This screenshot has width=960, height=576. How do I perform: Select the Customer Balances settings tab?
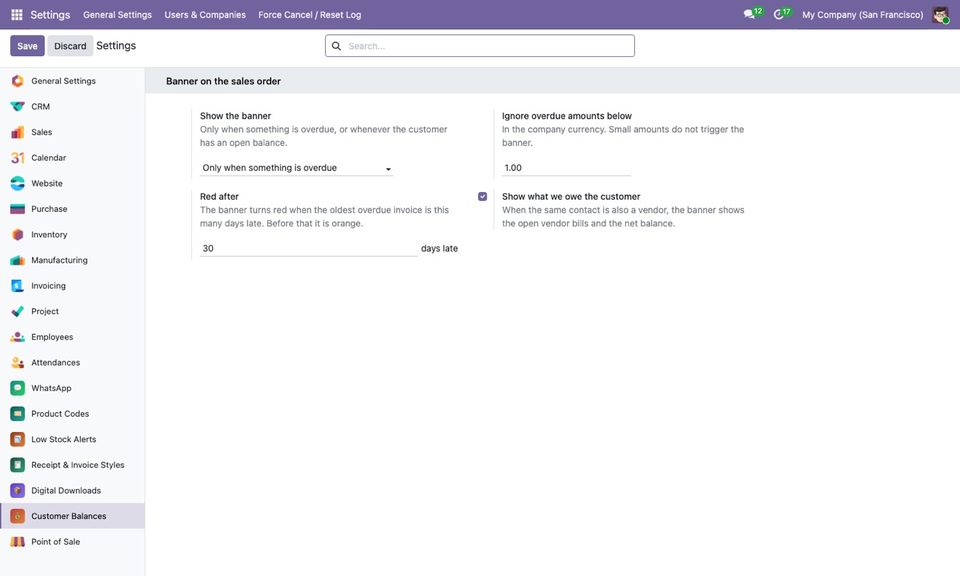point(72,516)
